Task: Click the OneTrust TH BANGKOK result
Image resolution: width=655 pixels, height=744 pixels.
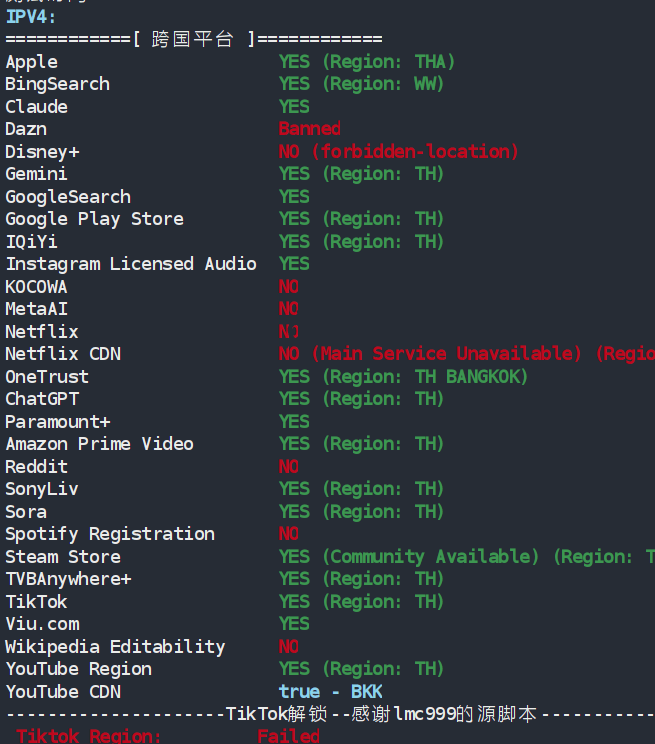Action: 403,377
